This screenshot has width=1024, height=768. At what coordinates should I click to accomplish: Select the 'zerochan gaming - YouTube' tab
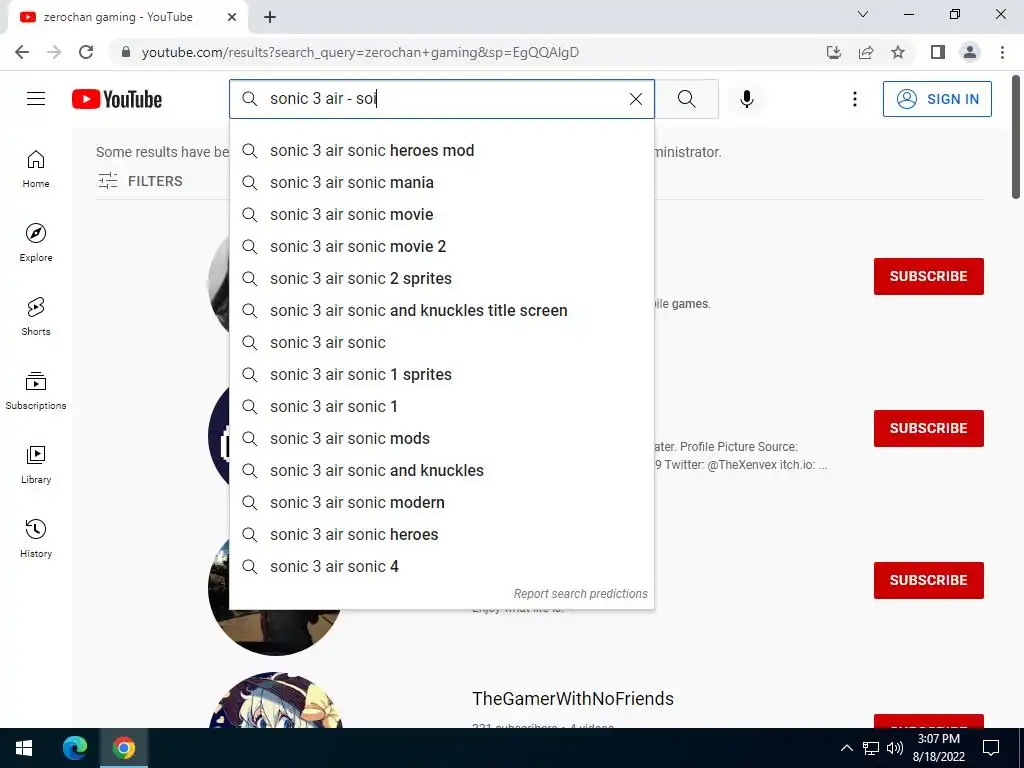tap(128, 17)
